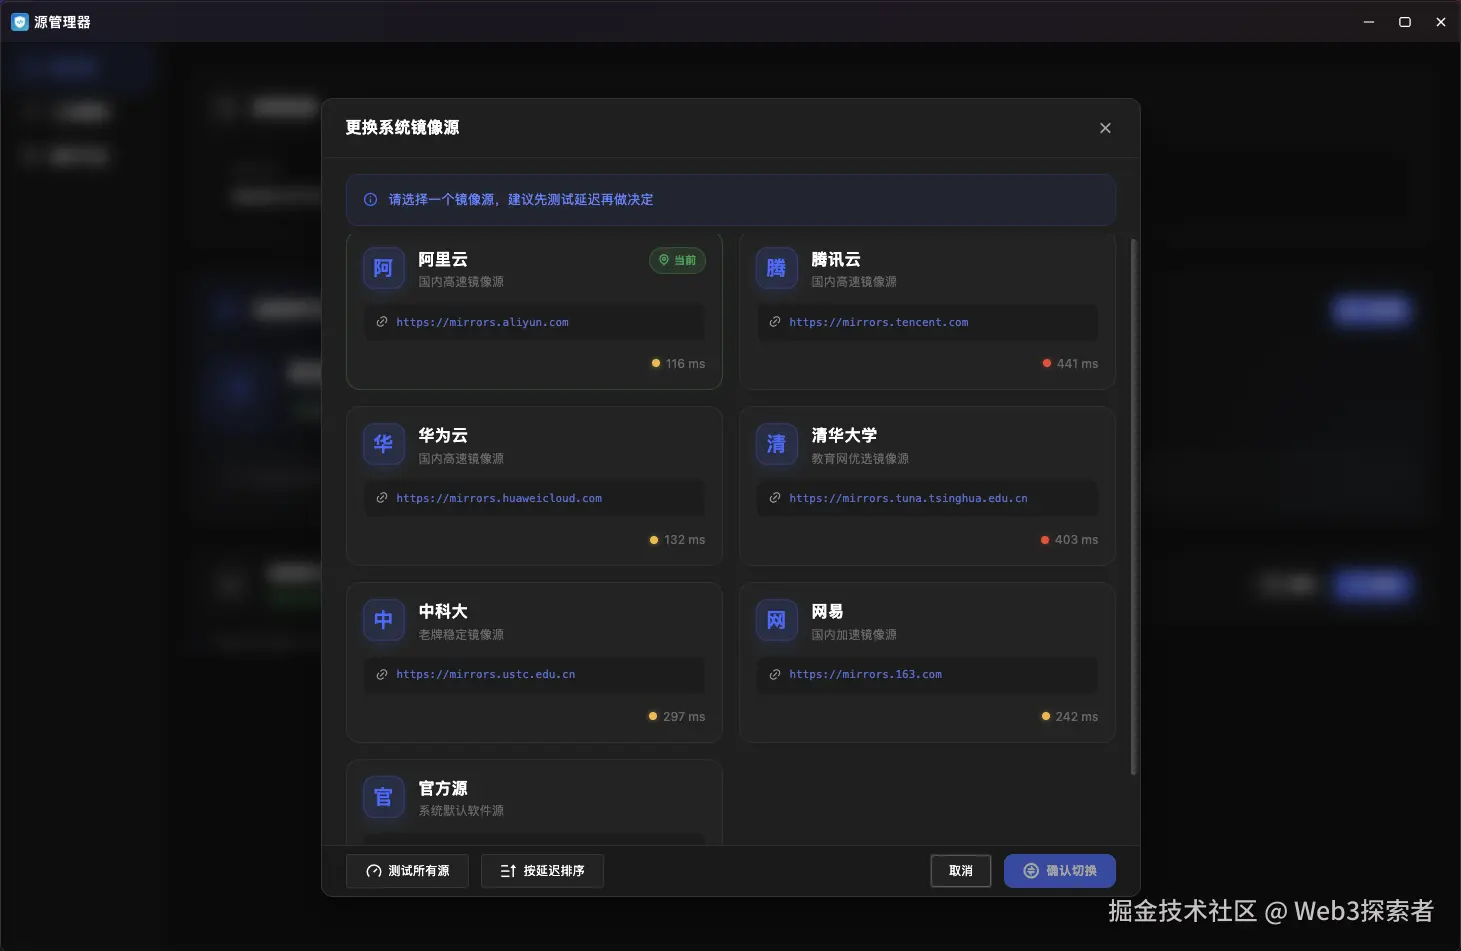1461x951 pixels.
Task: Click the Aliyun mirror logo icon
Action: (x=383, y=268)
